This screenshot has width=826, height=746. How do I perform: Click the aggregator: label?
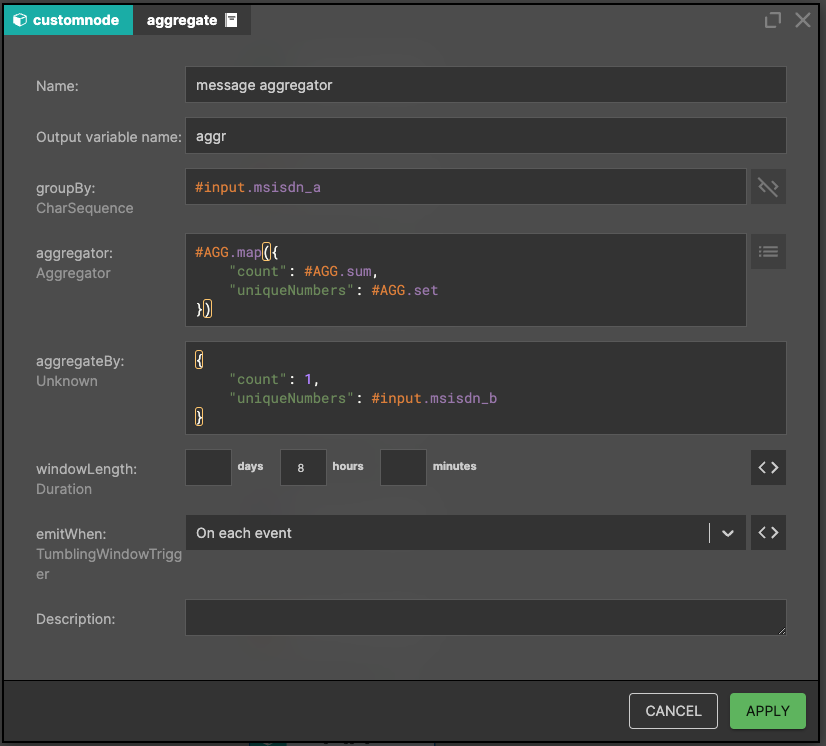74,253
